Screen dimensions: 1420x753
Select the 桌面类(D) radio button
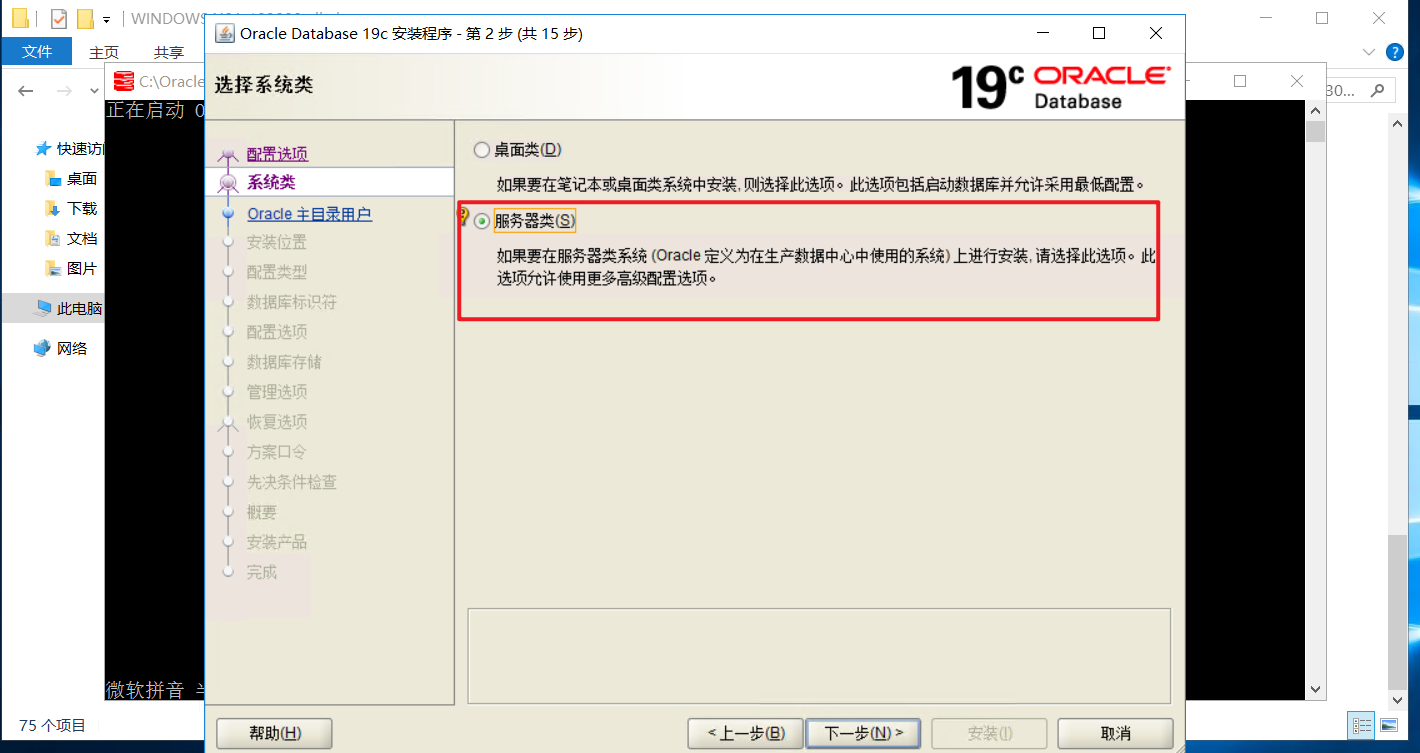[482, 150]
